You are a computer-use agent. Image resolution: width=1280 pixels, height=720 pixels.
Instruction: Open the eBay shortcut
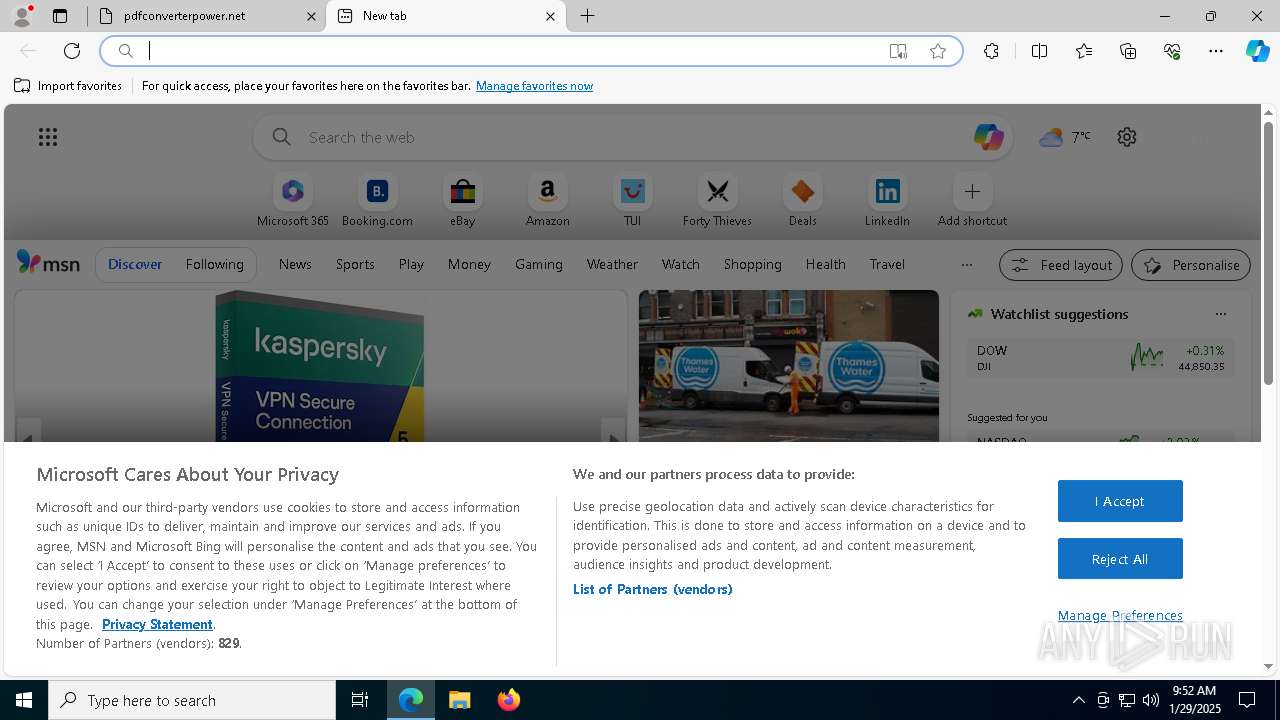[x=462, y=201]
